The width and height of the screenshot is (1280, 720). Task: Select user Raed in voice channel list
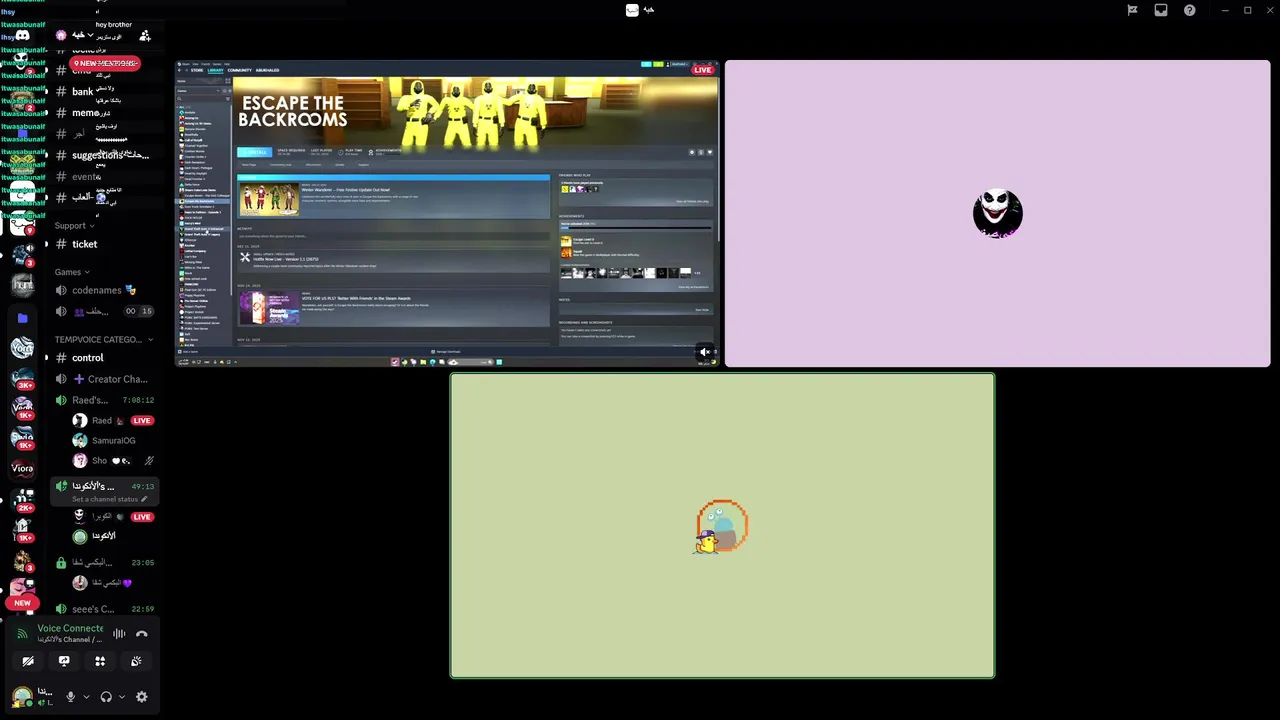pos(100,421)
